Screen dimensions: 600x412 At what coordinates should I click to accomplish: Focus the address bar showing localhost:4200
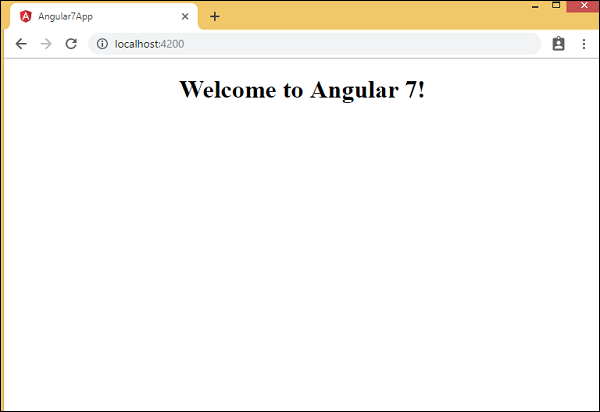(x=315, y=44)
